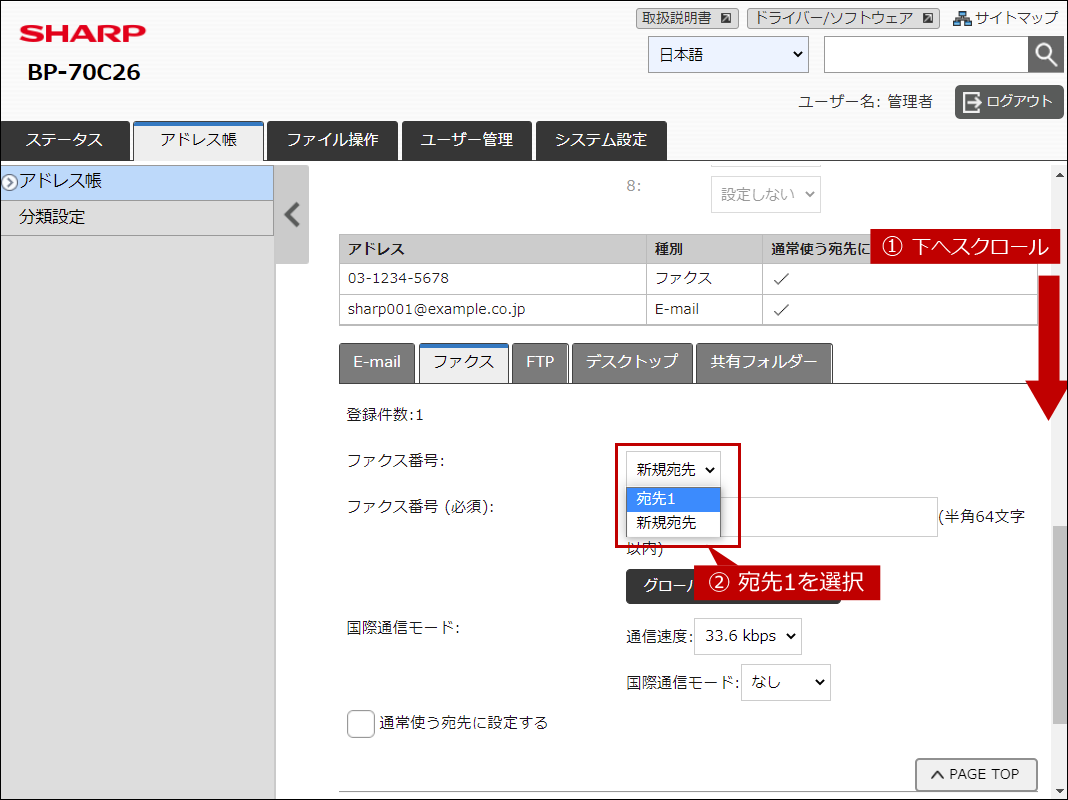Open 取扱説明書 manual external link

[686, 18]
